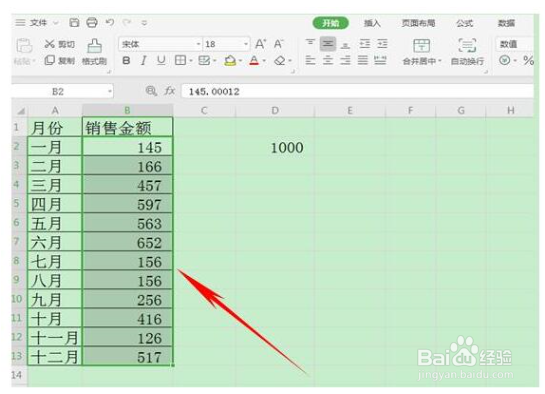Open the 数据 tab

click(x=506, y=23)
